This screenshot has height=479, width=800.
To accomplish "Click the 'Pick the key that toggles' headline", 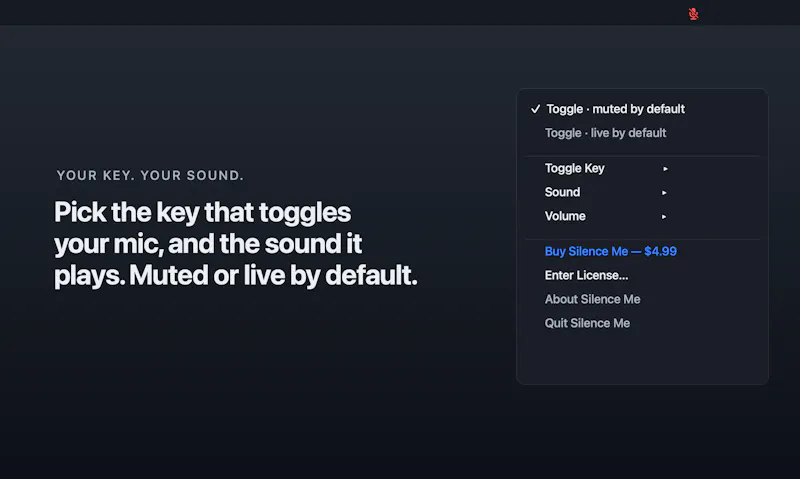I will click(203, 212).
